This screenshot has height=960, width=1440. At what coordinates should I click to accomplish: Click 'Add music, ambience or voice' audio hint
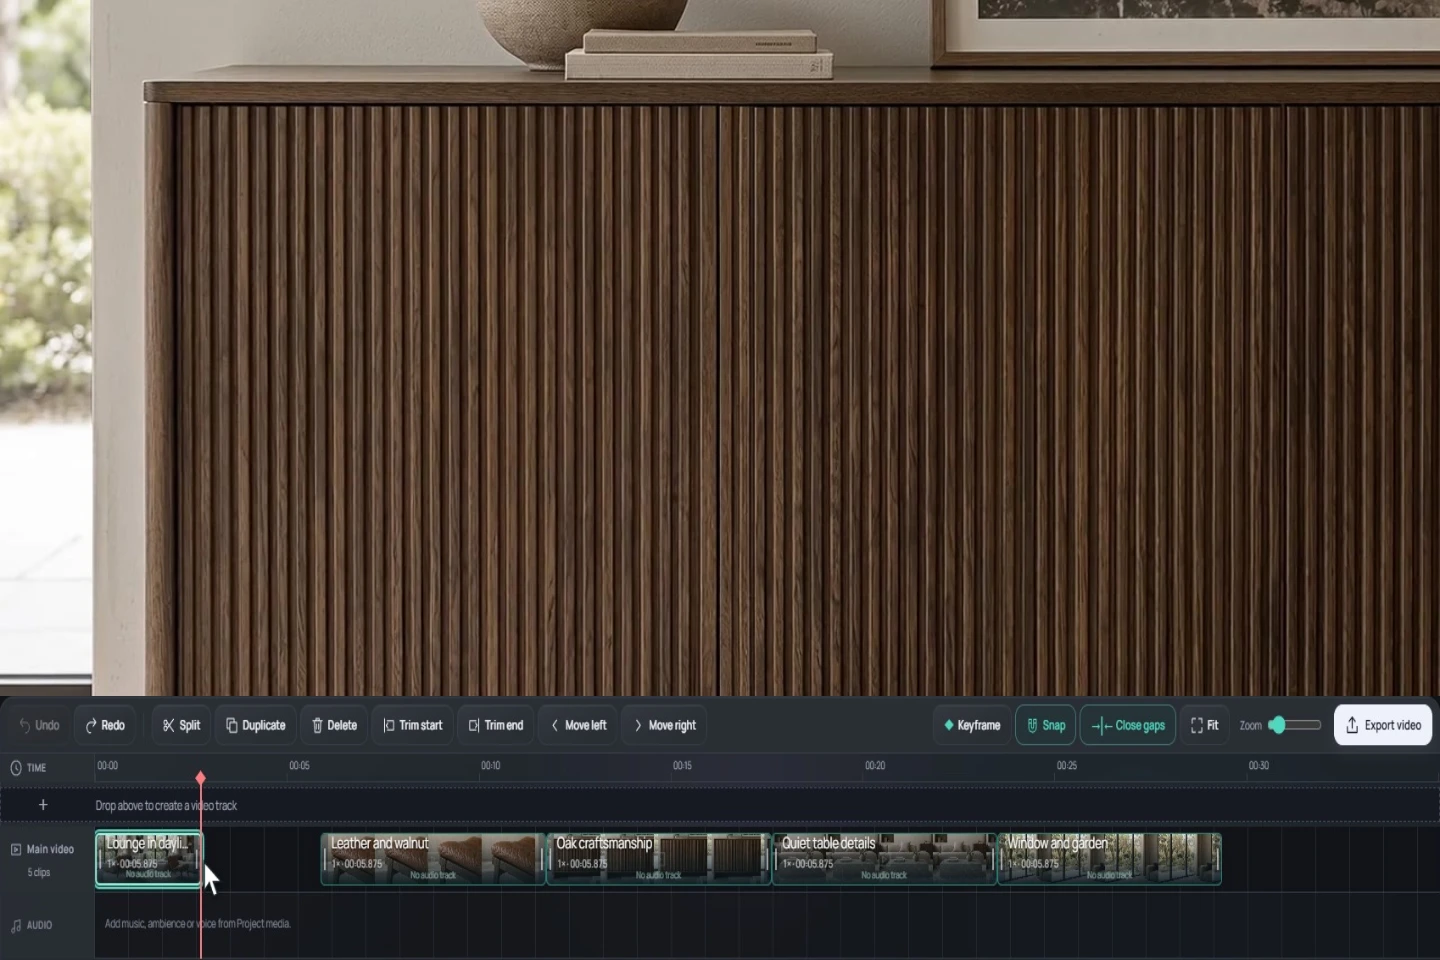click(x=198, y=924)
